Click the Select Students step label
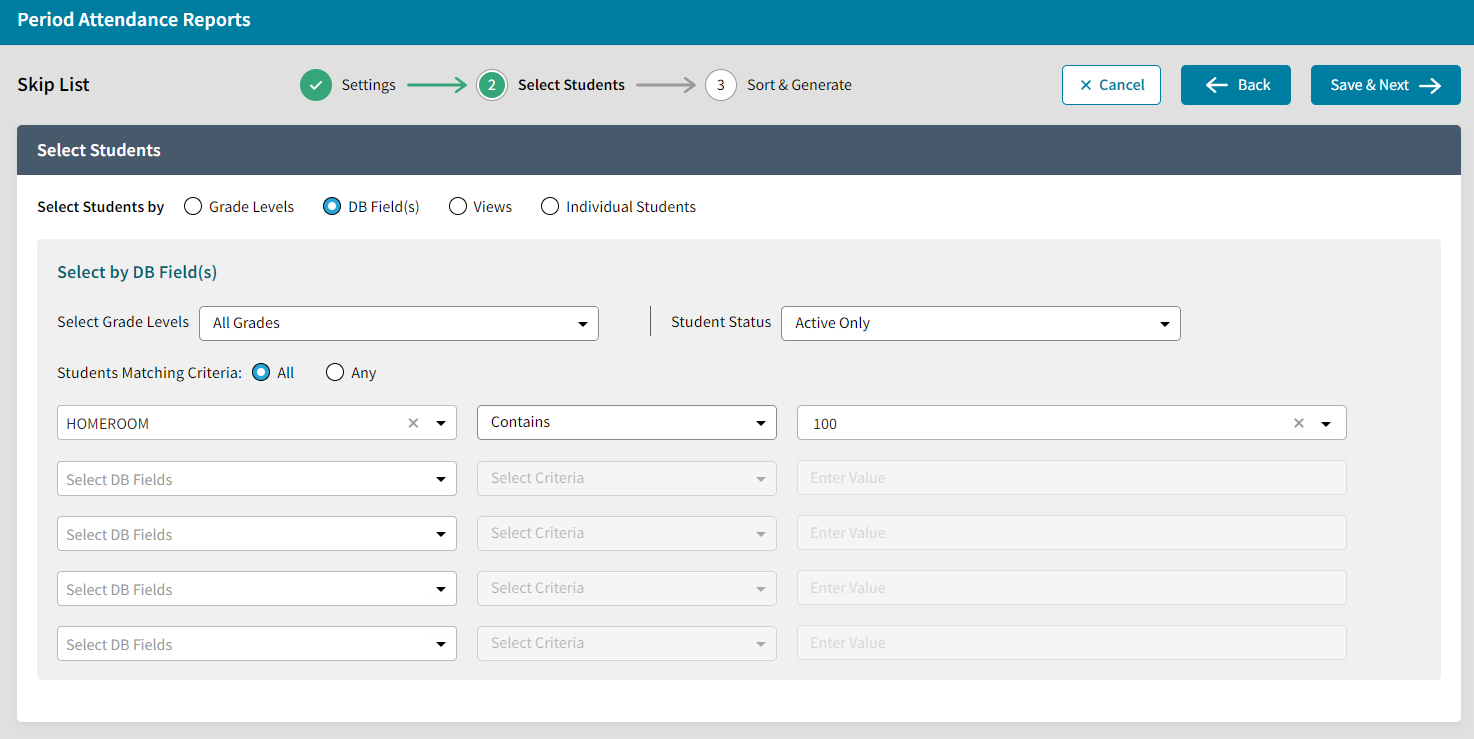Screen dimensions: 1474x739 point(571,85)
